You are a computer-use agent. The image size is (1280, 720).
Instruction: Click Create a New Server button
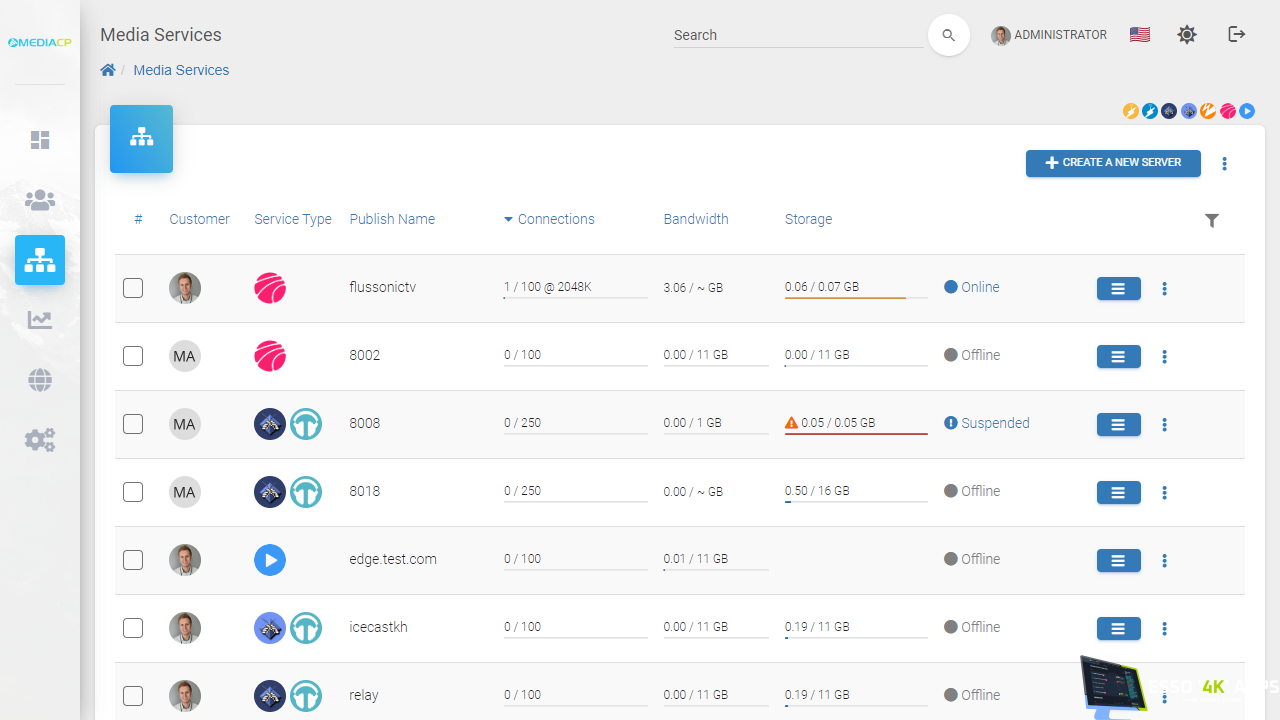pos(1113,163)
